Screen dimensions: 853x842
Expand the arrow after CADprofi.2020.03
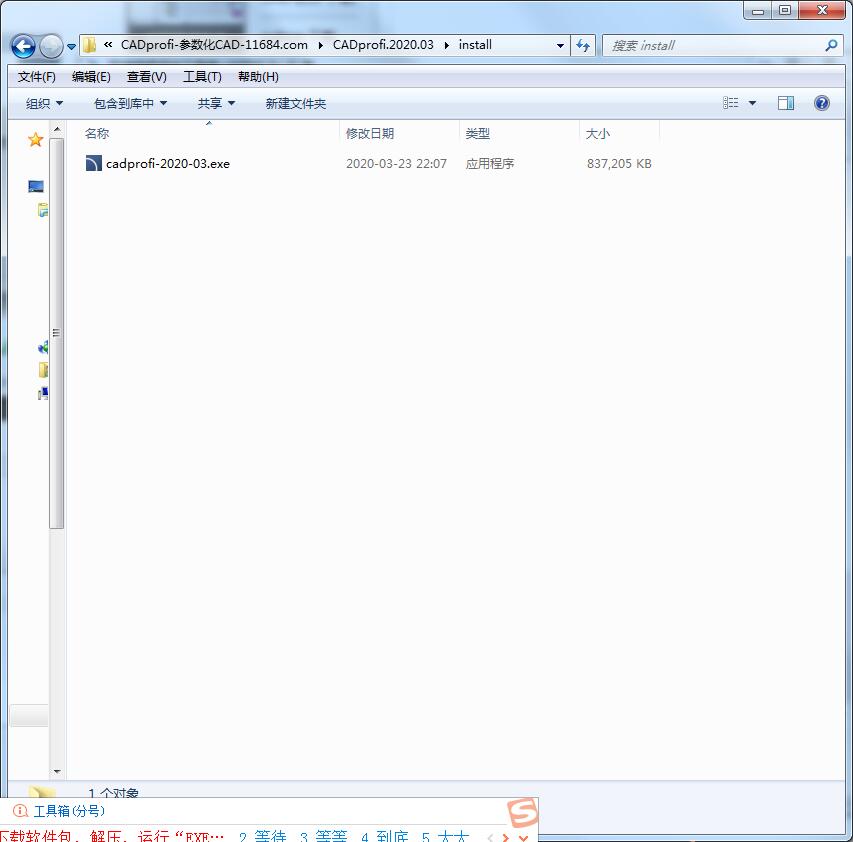pos(447,45)
